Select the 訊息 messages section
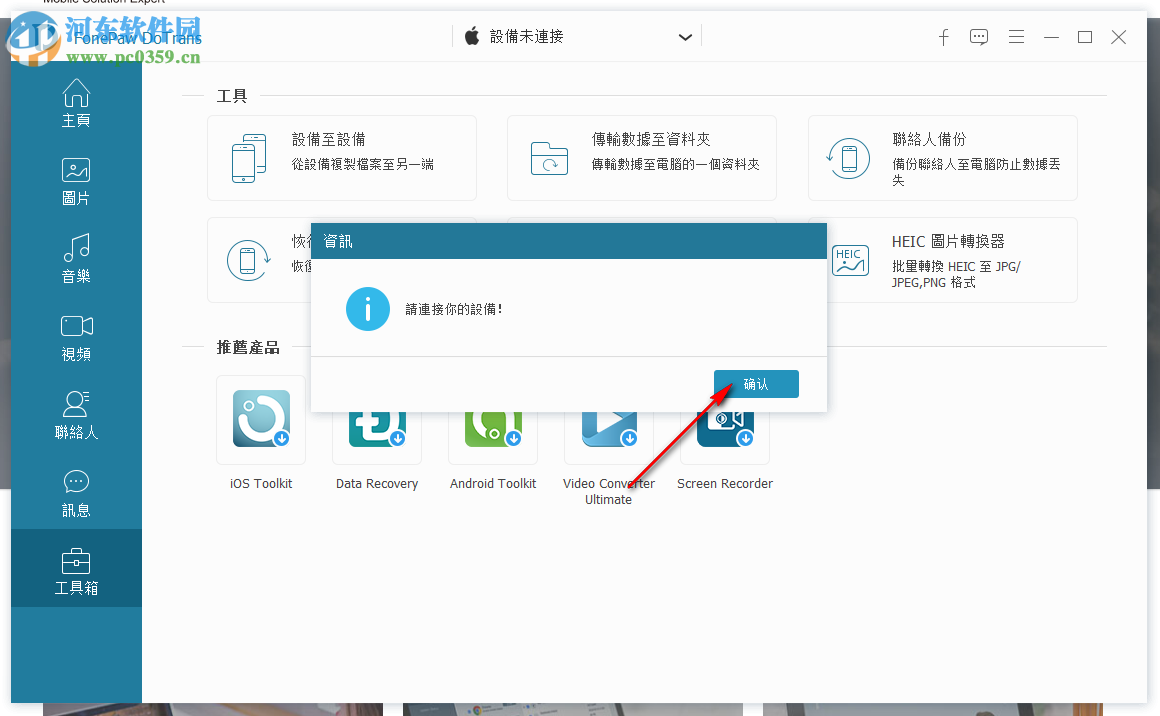 76,491
